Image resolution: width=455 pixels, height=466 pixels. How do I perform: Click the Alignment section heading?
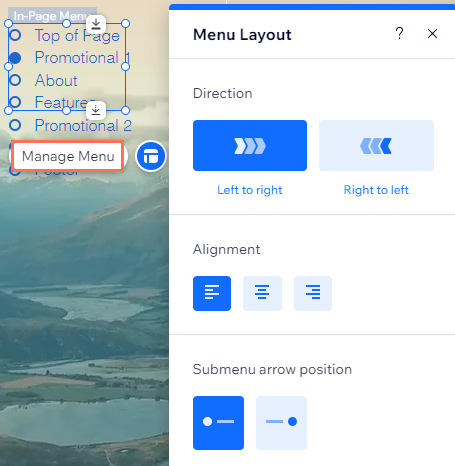click(227, 249)
